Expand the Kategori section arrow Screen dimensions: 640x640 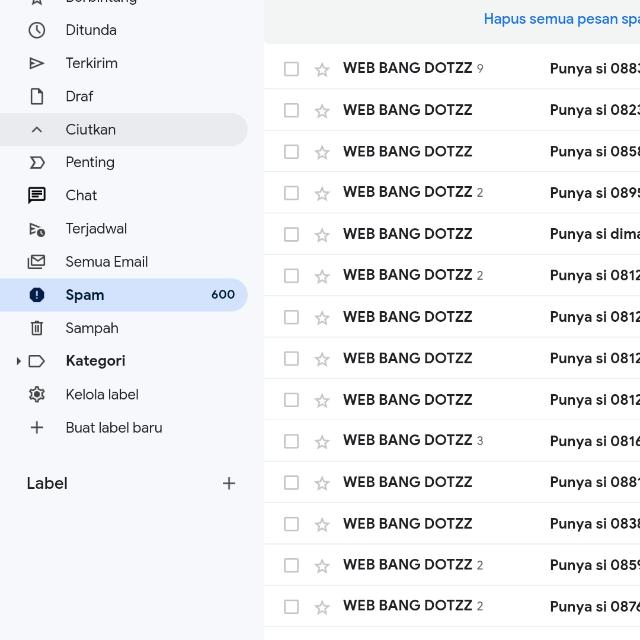click(18, 361)
